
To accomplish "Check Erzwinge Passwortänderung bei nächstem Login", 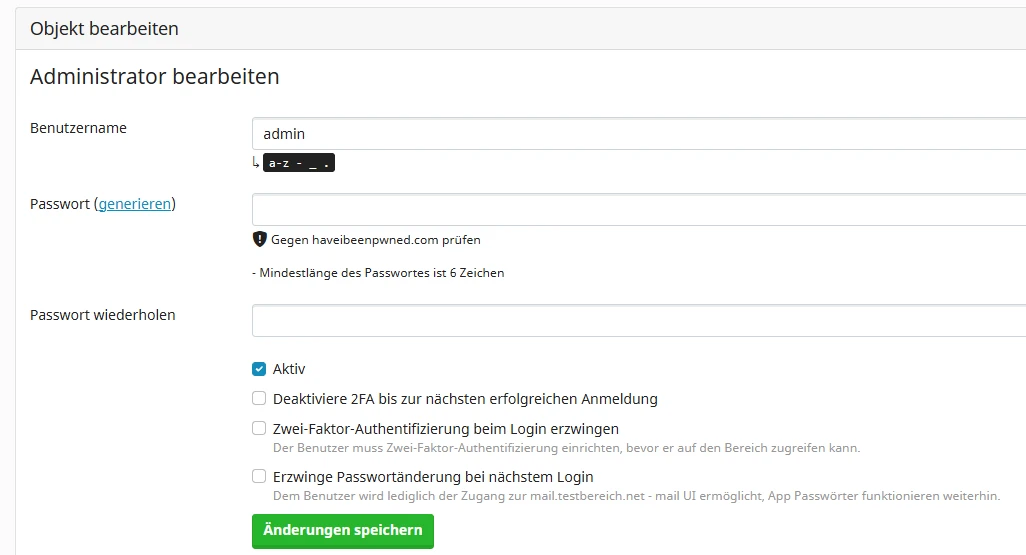I will click(259, 476).
